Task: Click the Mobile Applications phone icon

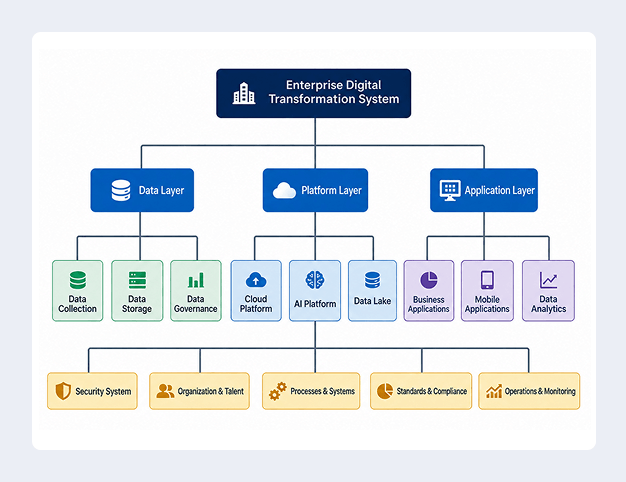Action: coord(487,280)
